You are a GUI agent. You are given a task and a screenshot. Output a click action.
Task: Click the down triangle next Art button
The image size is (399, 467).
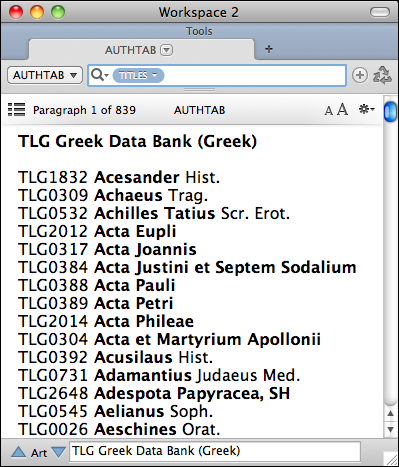point(59,452)
